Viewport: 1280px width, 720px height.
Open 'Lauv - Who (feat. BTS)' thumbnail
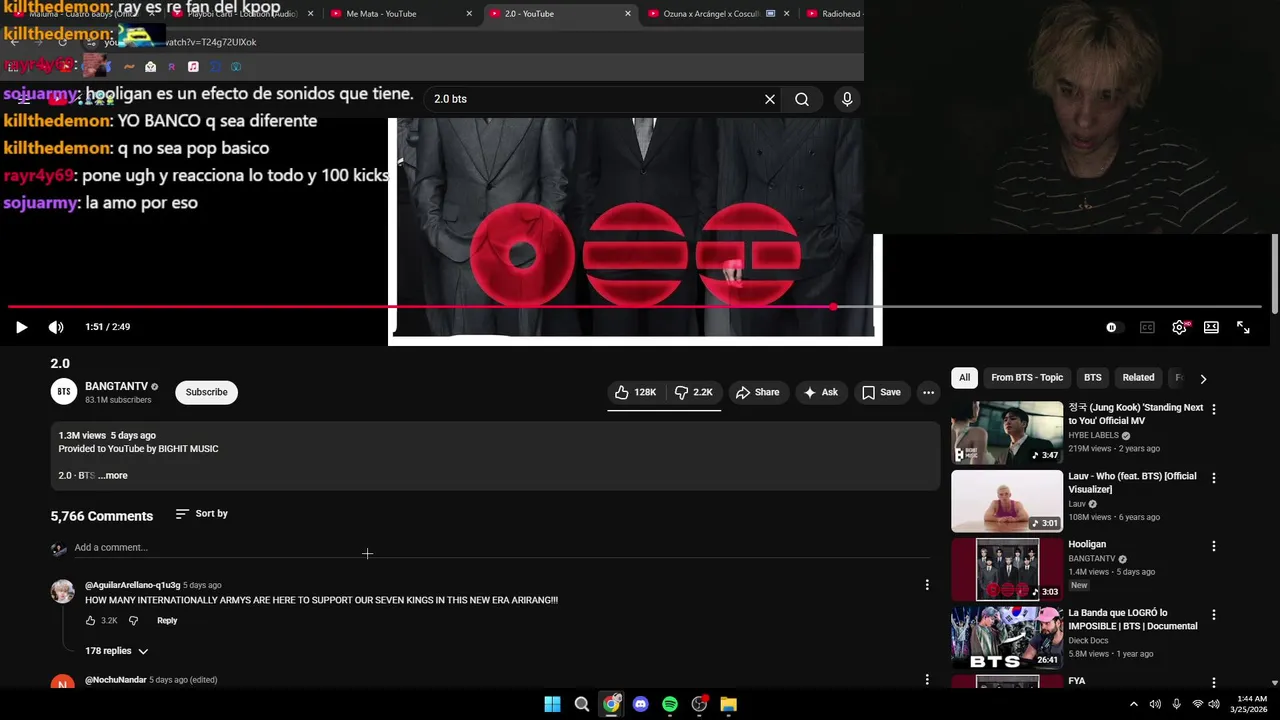pyautogui.click(x=1007, y=501)
